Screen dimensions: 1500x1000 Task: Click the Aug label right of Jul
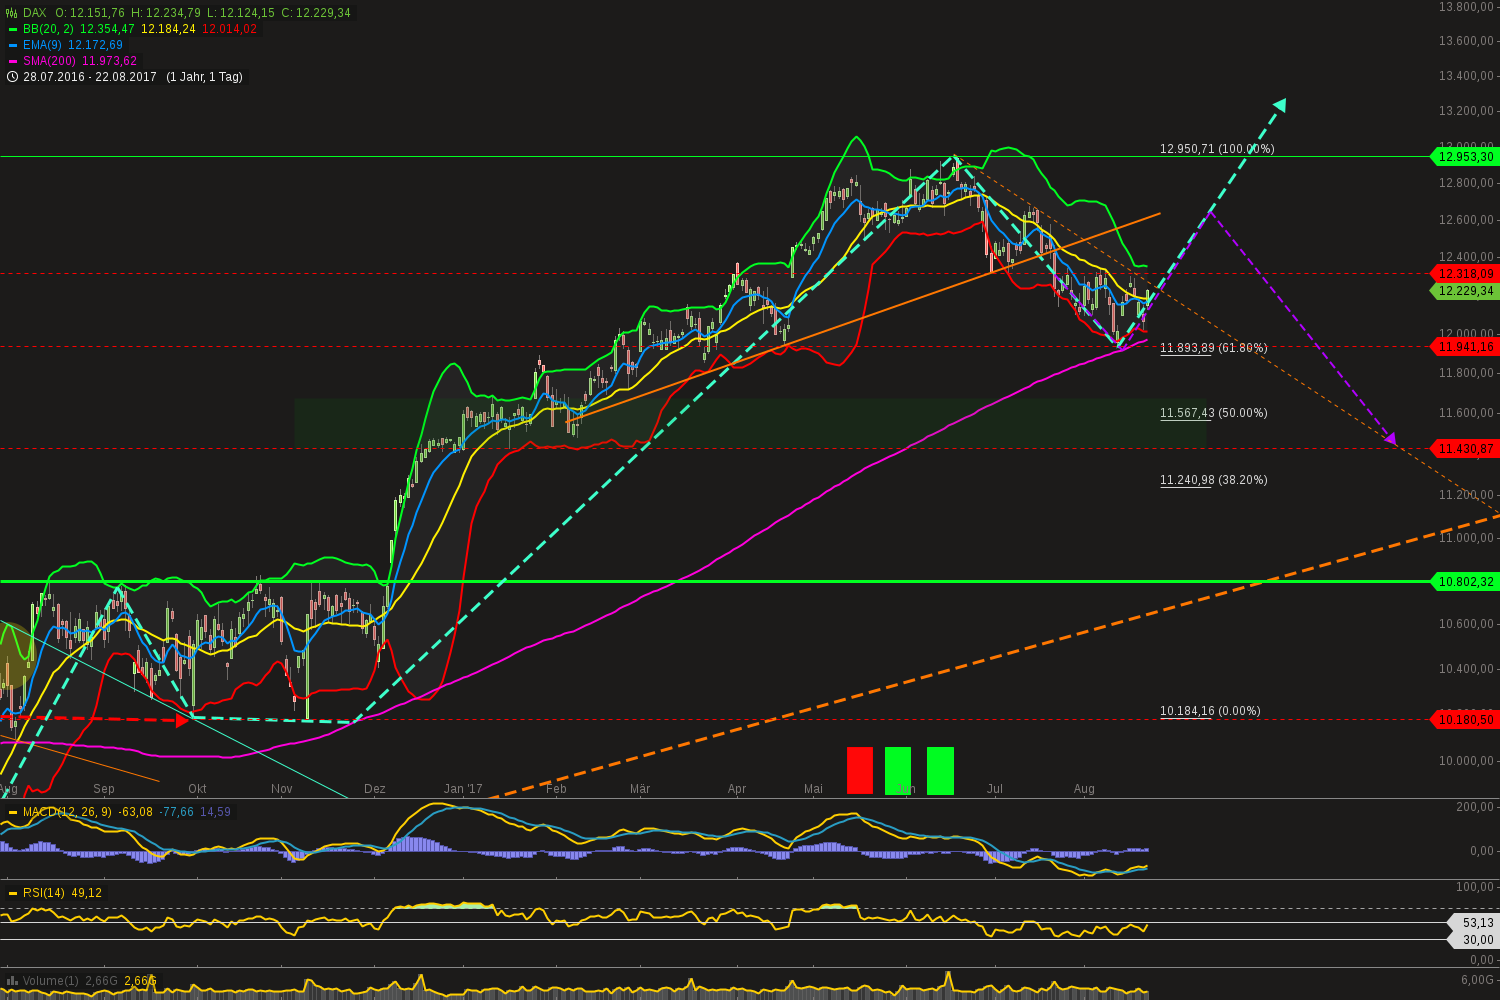[1084, 789]
